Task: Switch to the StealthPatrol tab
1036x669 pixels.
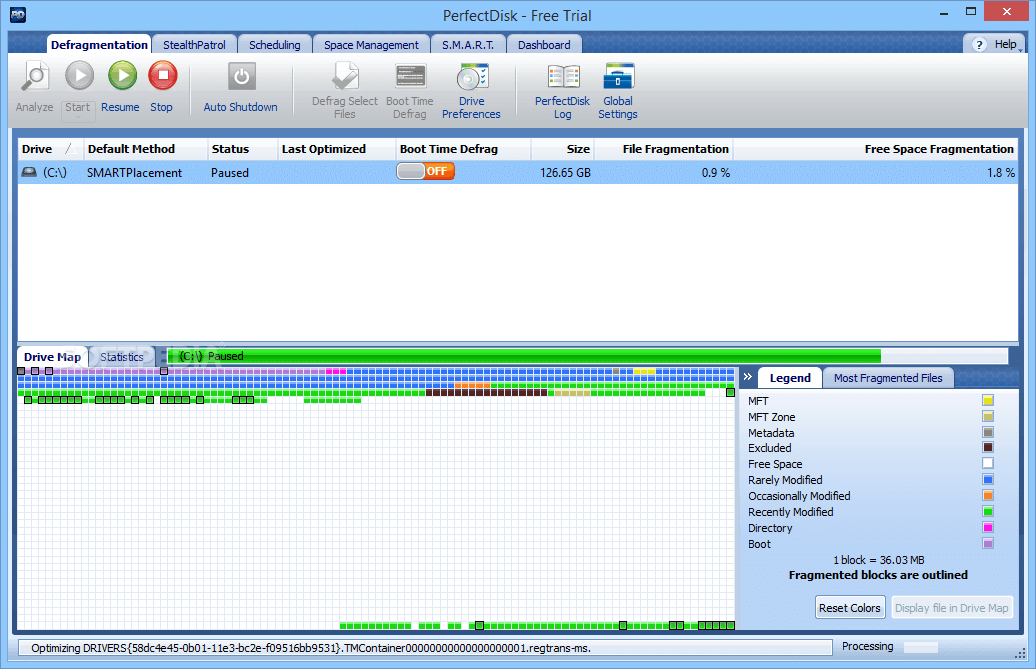Action: 193,44
